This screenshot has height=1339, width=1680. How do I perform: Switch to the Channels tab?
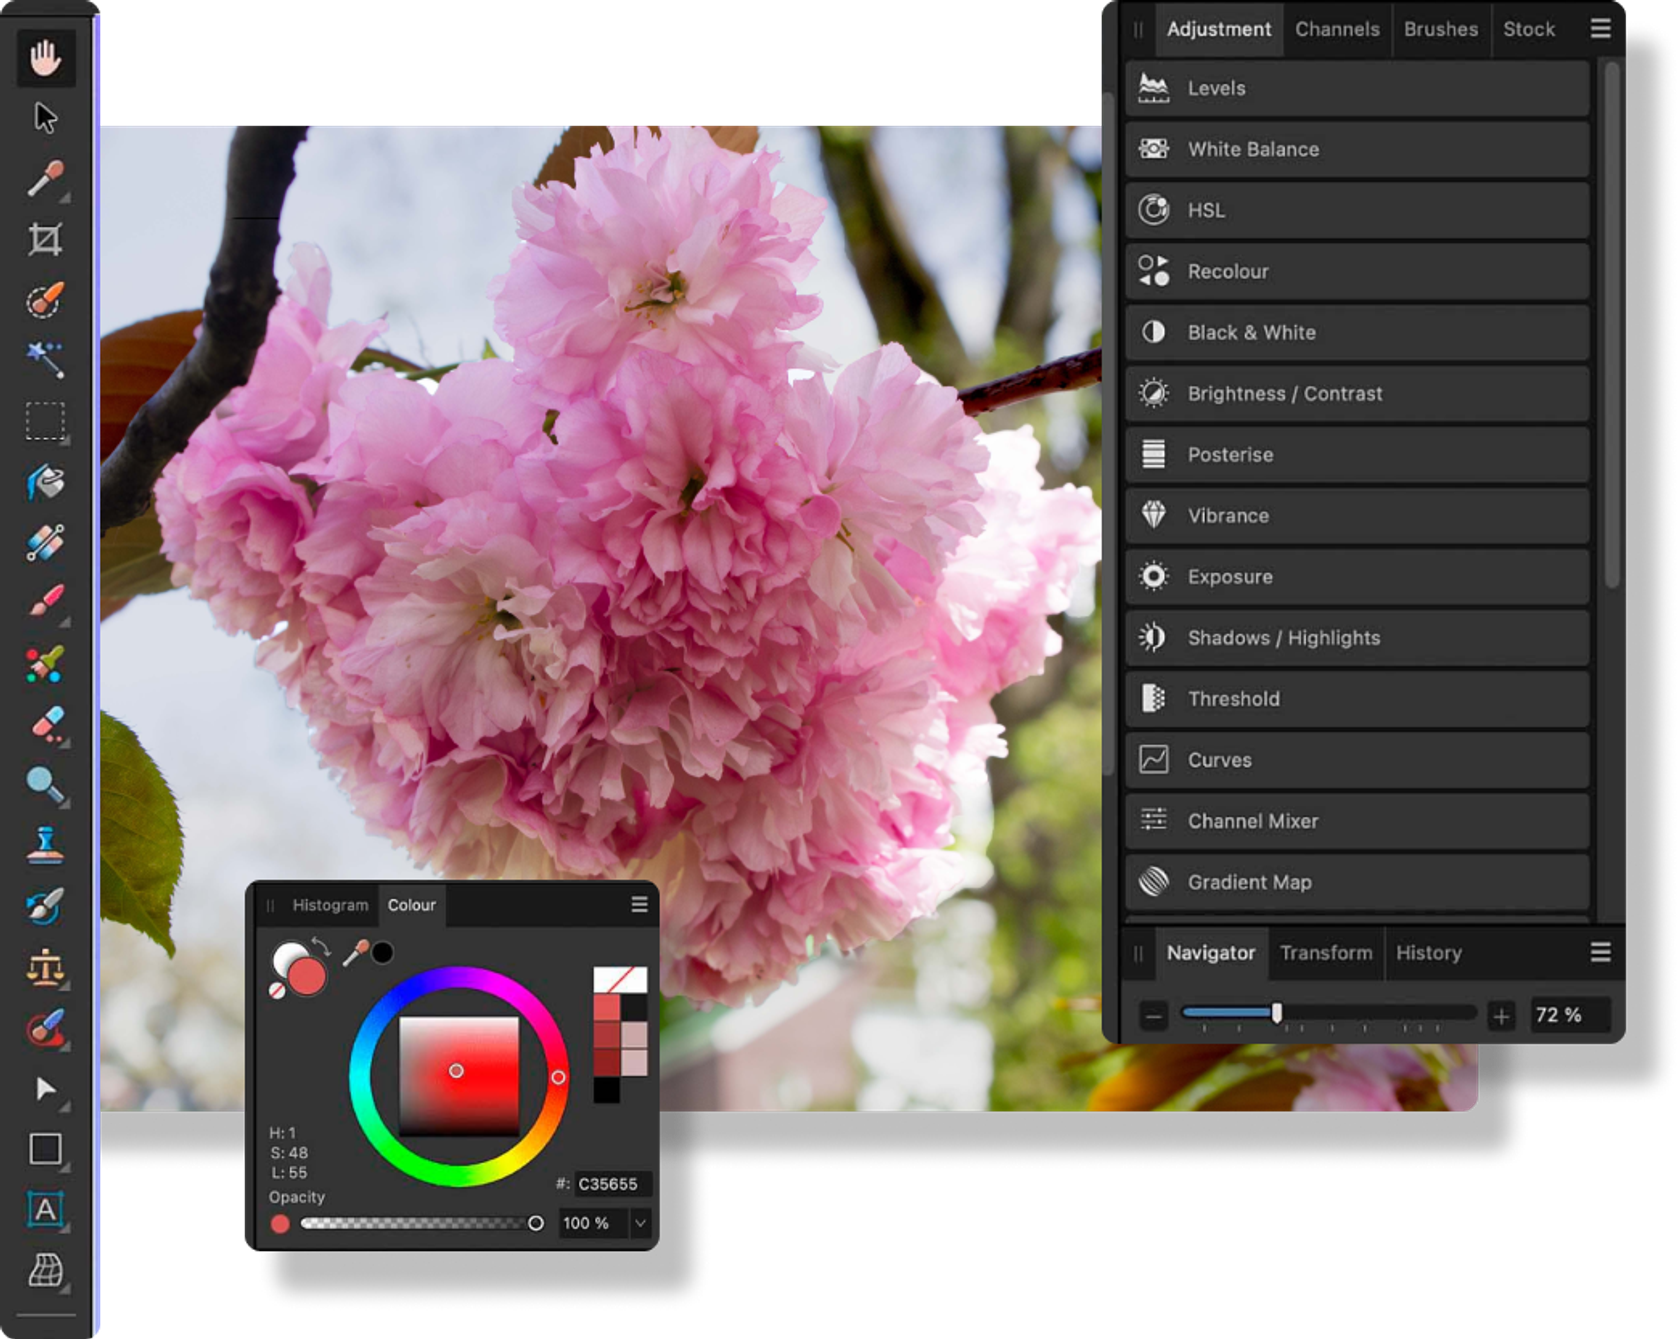1337,29
